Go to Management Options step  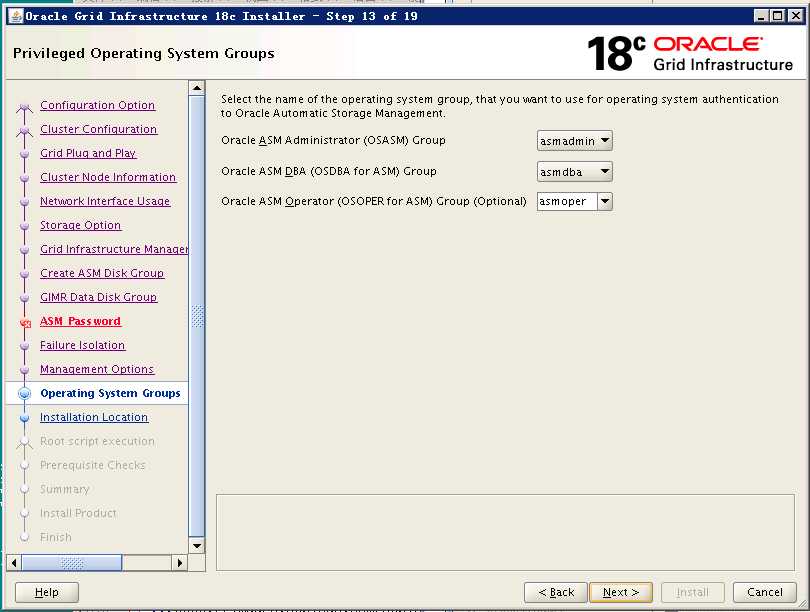[x=97, y=369]
